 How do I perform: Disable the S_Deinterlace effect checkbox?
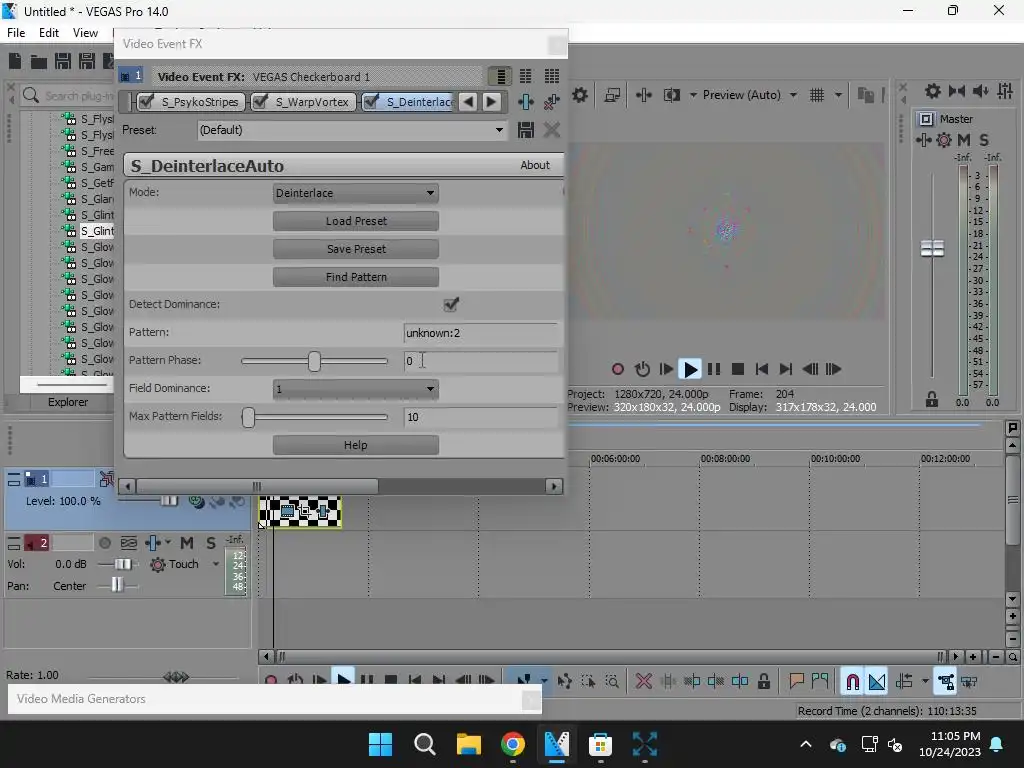pos(371,101)
